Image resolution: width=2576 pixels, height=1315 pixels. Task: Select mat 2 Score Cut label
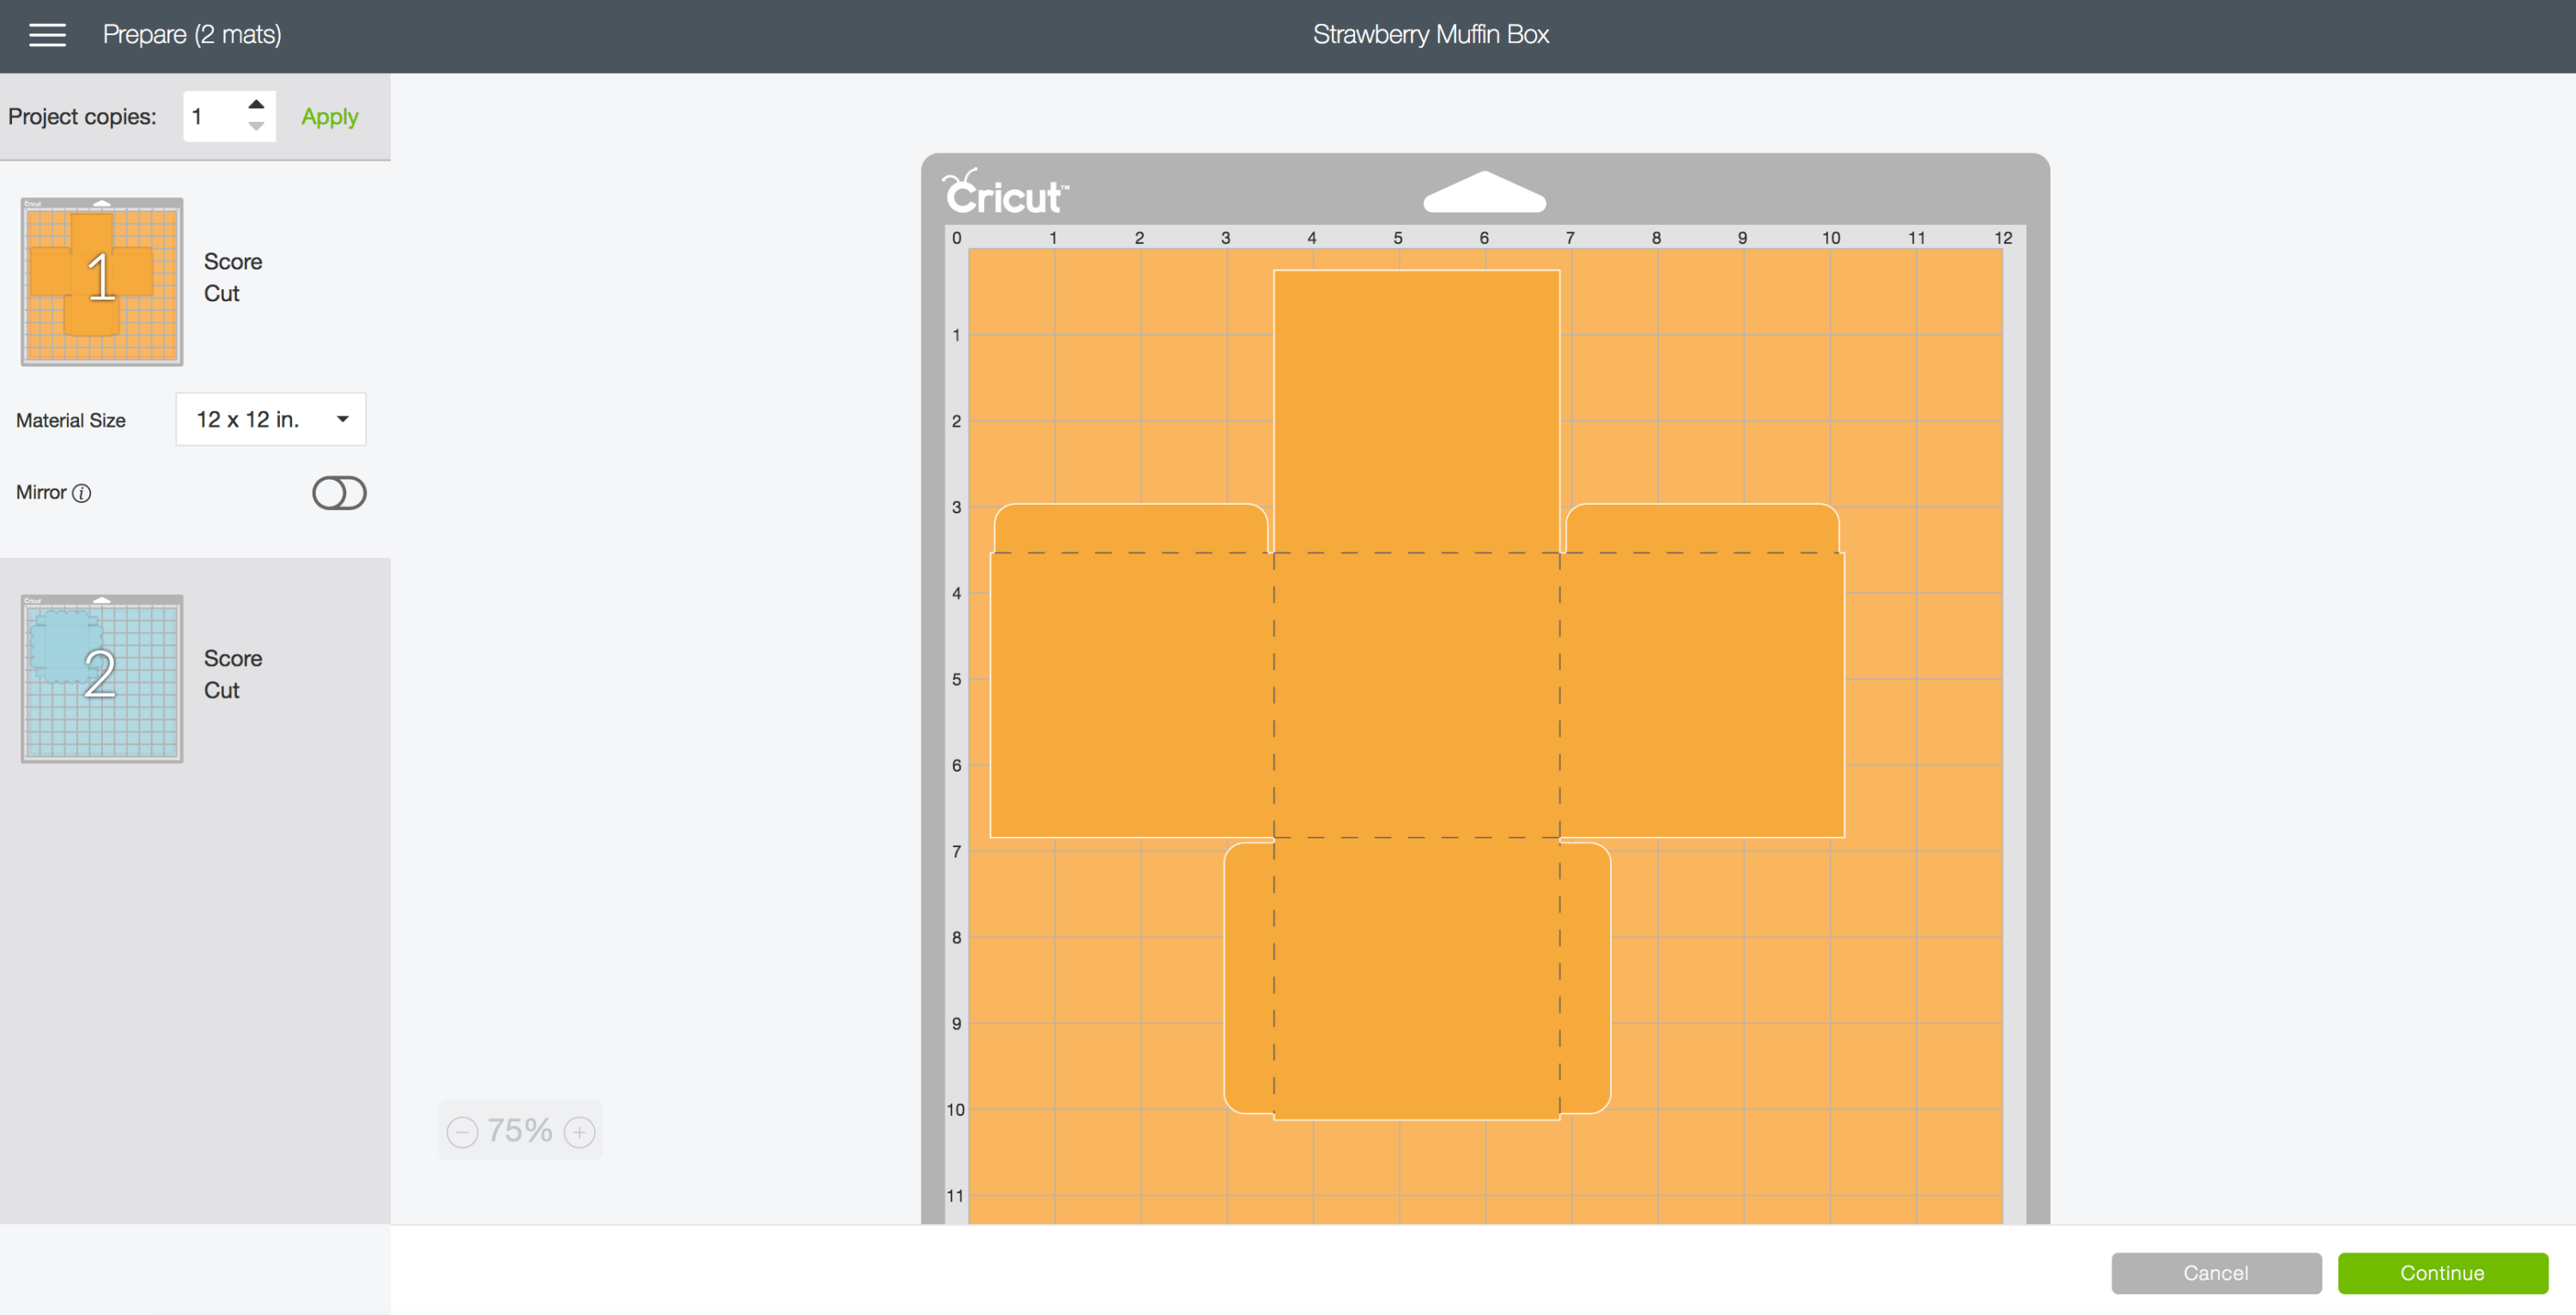233,674
